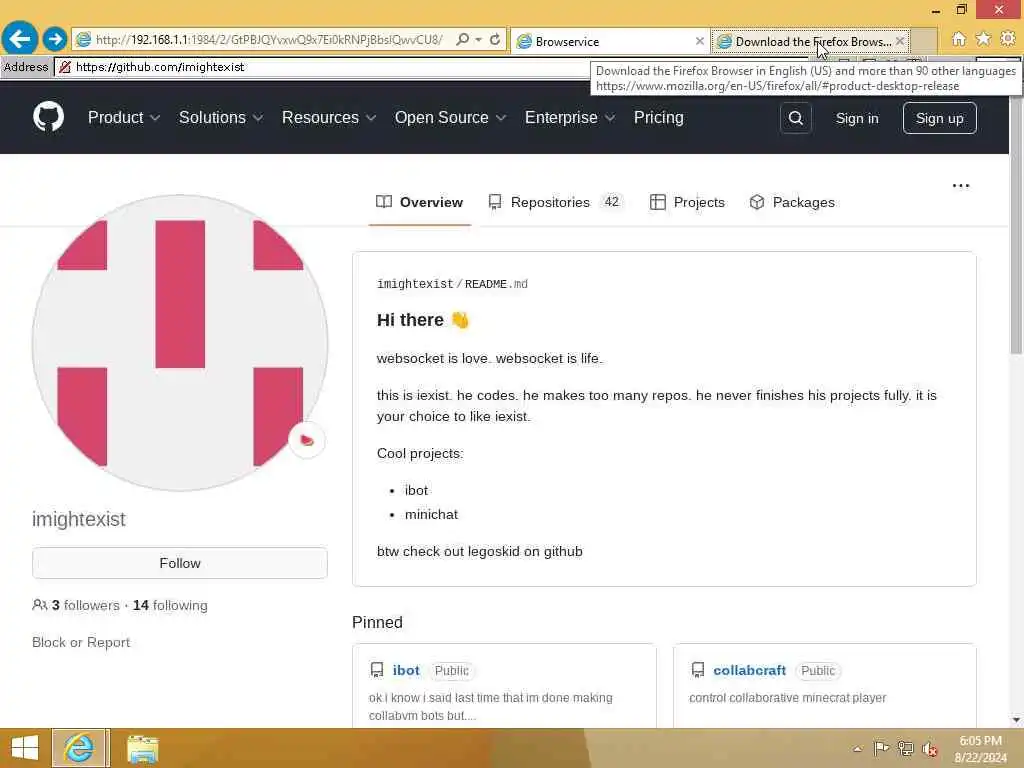Expand the Open Source menu
The image size is (1024, 768).
[451, 118]
